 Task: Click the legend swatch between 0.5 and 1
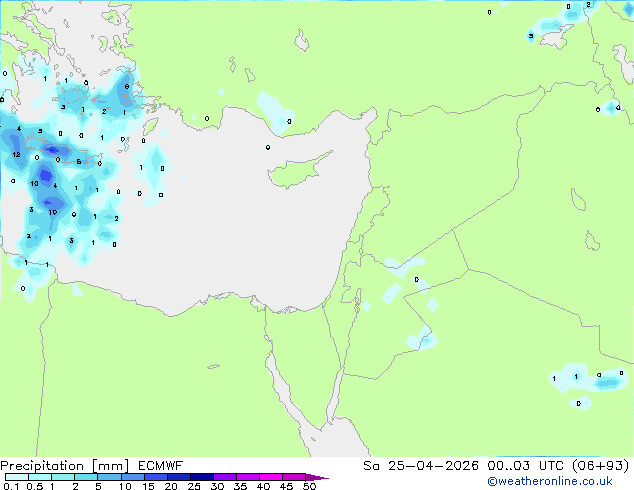pyautogui.click(x=40, y=477)
